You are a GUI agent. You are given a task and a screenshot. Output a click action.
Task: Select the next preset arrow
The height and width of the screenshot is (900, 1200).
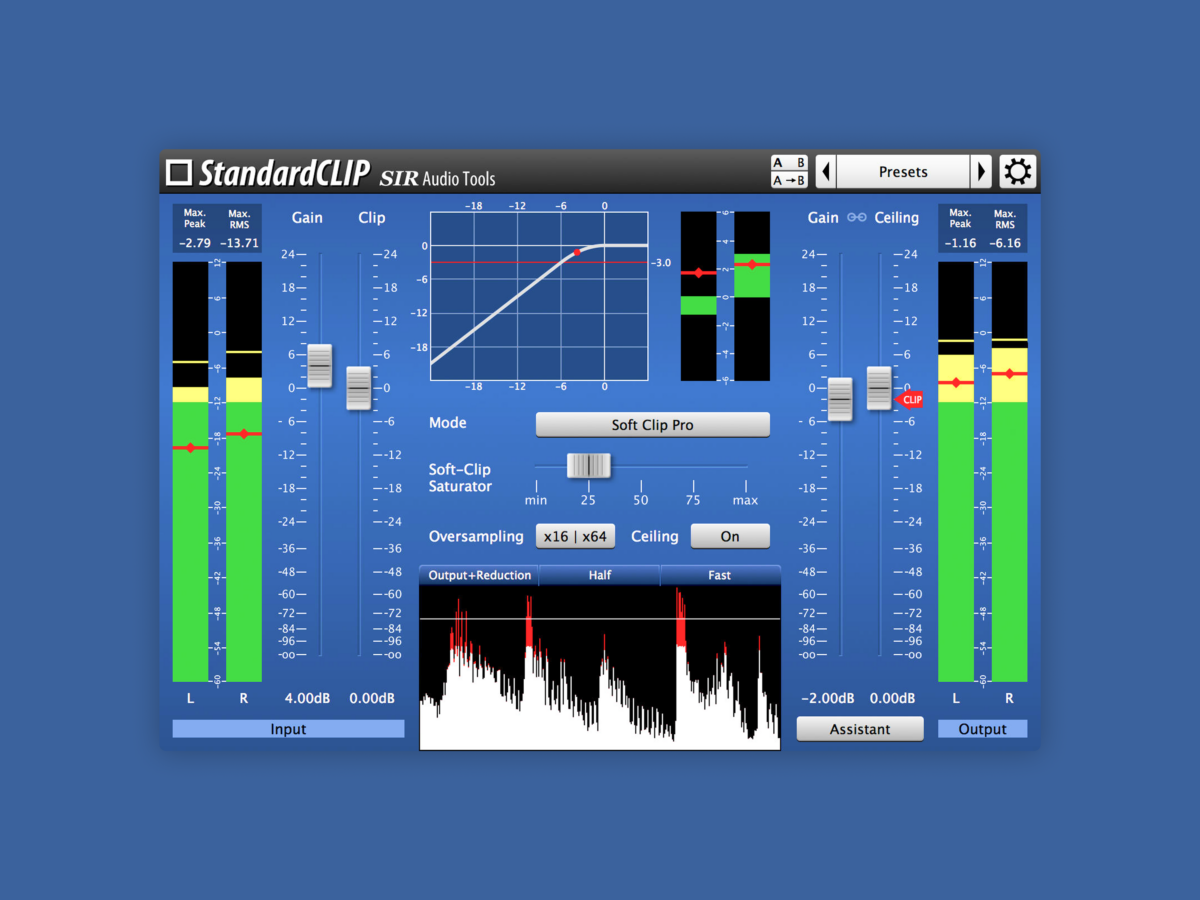[982, 172]
